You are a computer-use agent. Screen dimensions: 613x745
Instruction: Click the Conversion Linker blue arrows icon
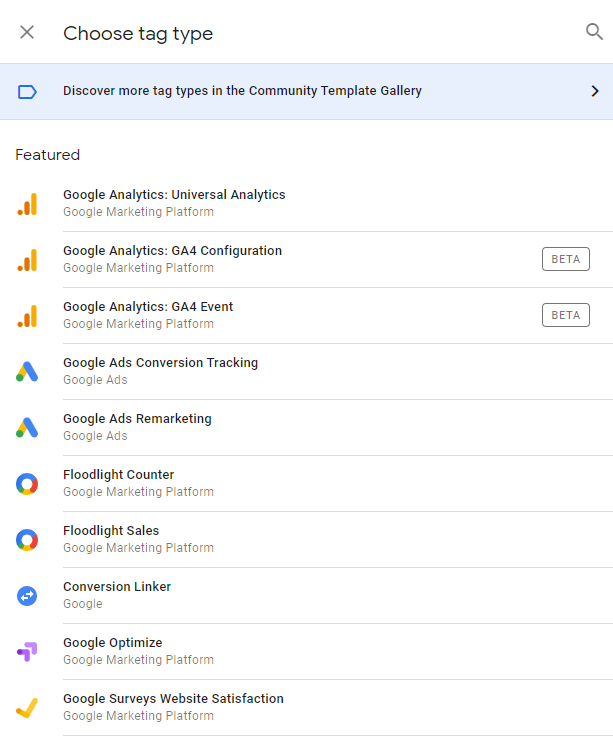[x=27, y=596]
